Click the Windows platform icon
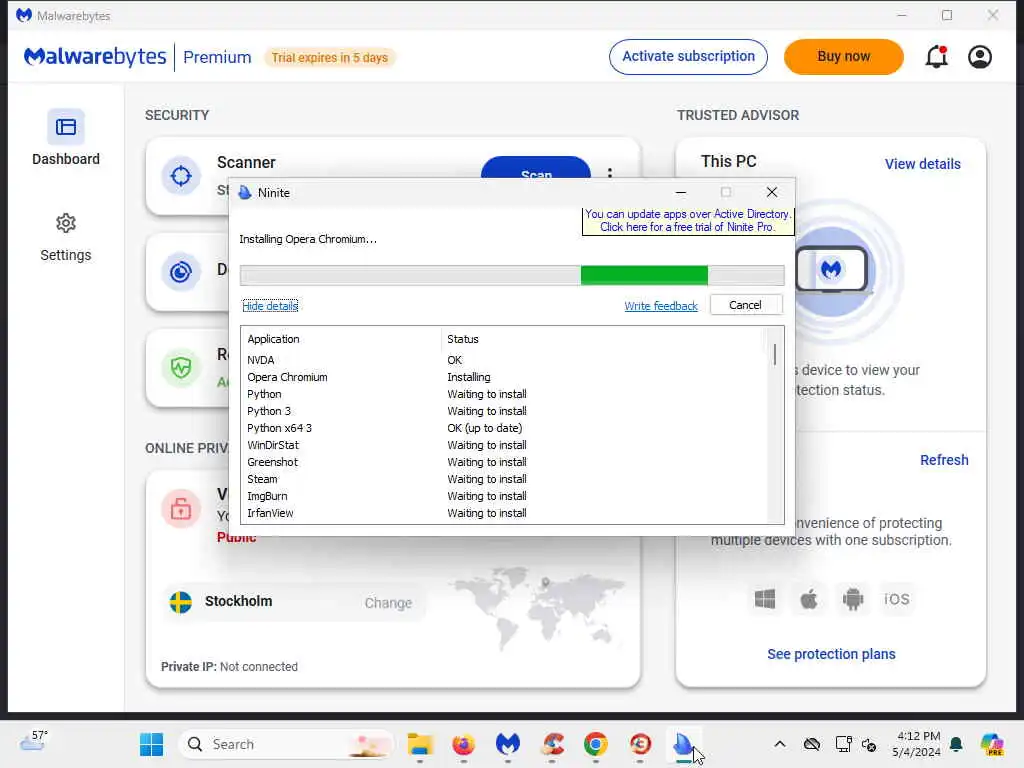 point(765,599)
